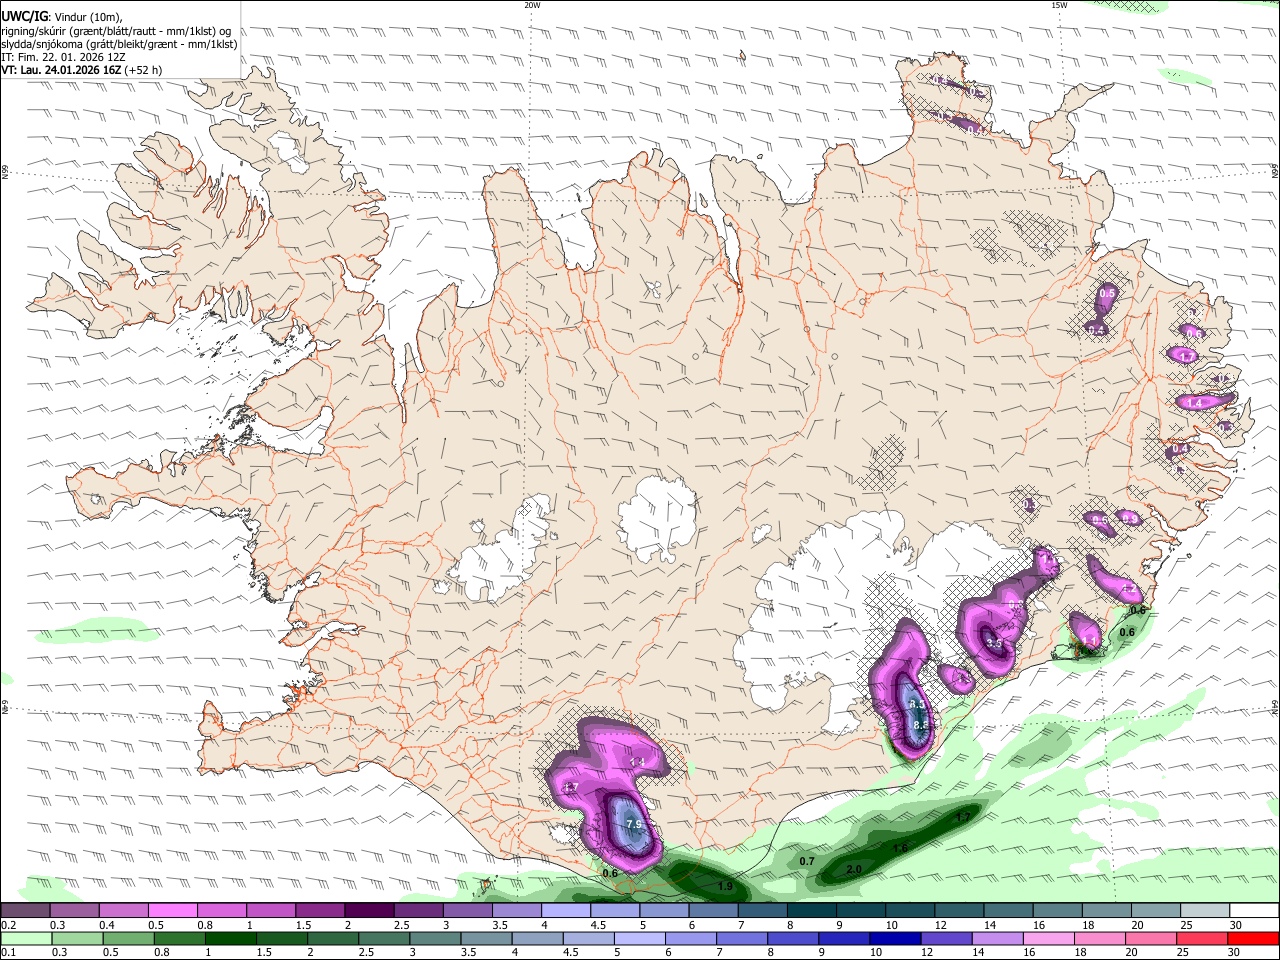The width and height of the screenshot is (1280, 960).
Task: Select the first dark mauve top-legend swatch
Action: [x=25, y=910]
